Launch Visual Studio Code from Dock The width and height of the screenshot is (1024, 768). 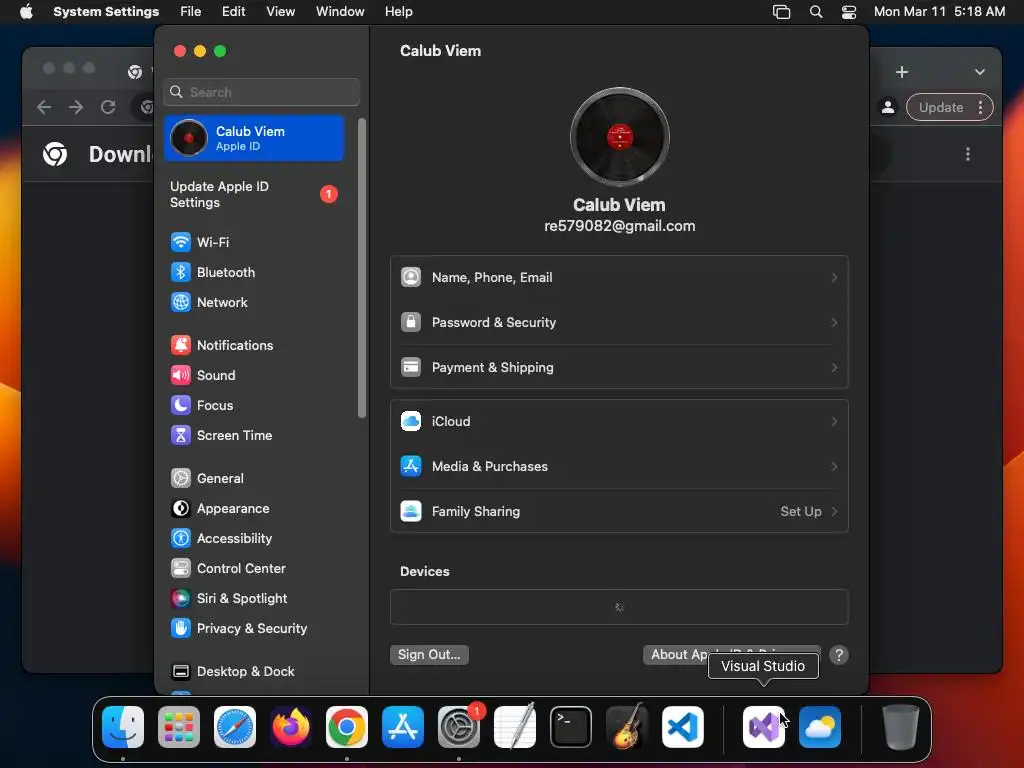pyautogui.click(x=682, y=727)
